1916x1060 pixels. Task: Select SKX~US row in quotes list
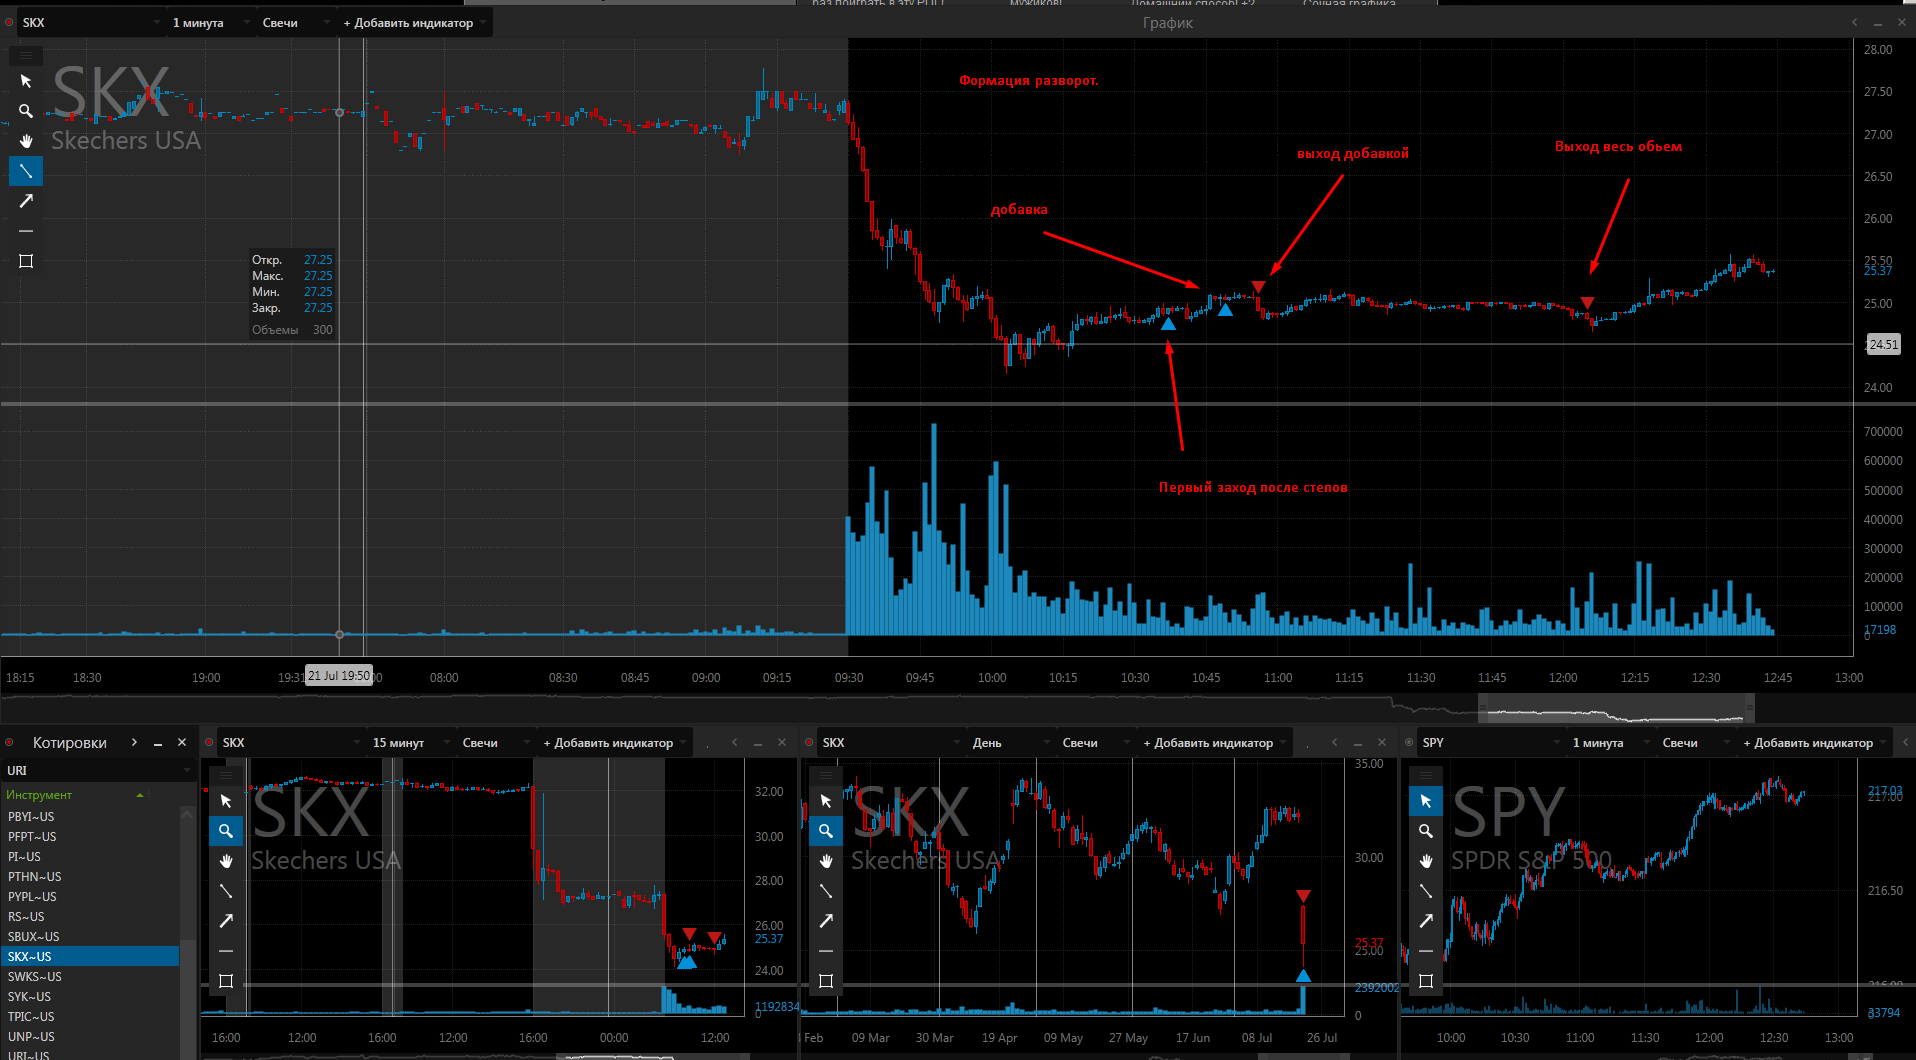pos(90,956)
